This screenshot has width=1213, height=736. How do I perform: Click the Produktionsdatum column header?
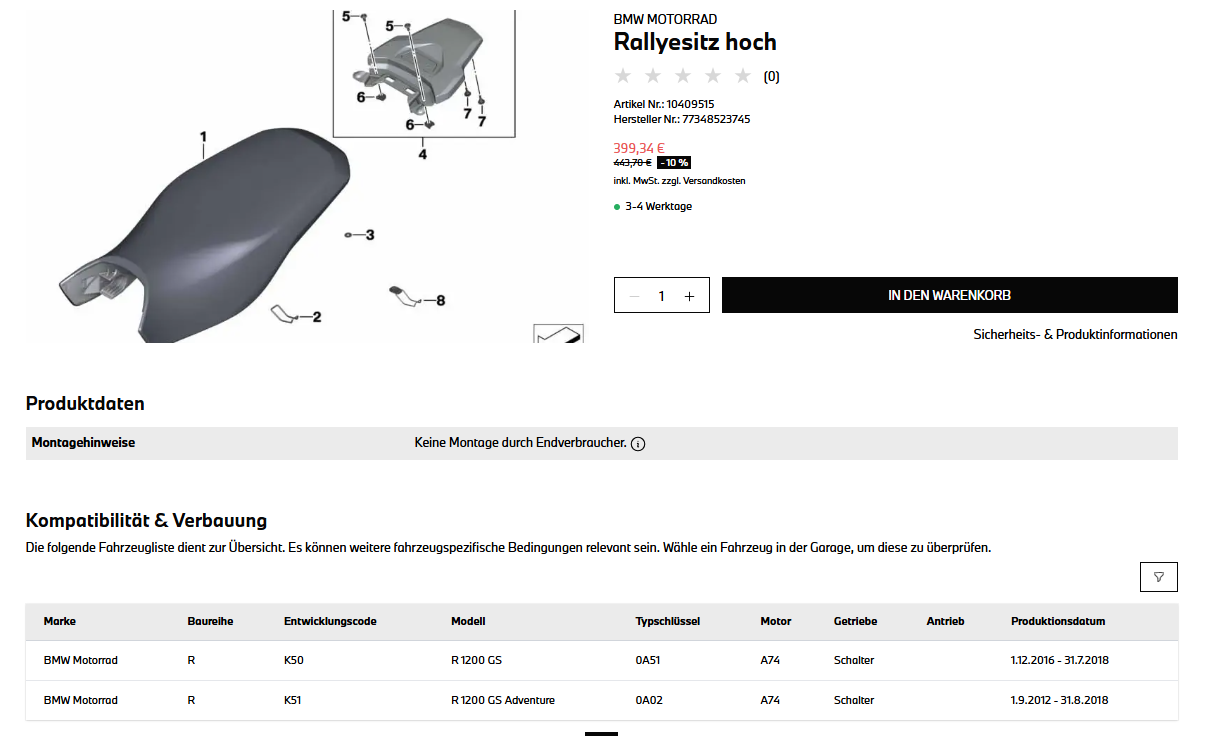click(x=1058, y=621)
